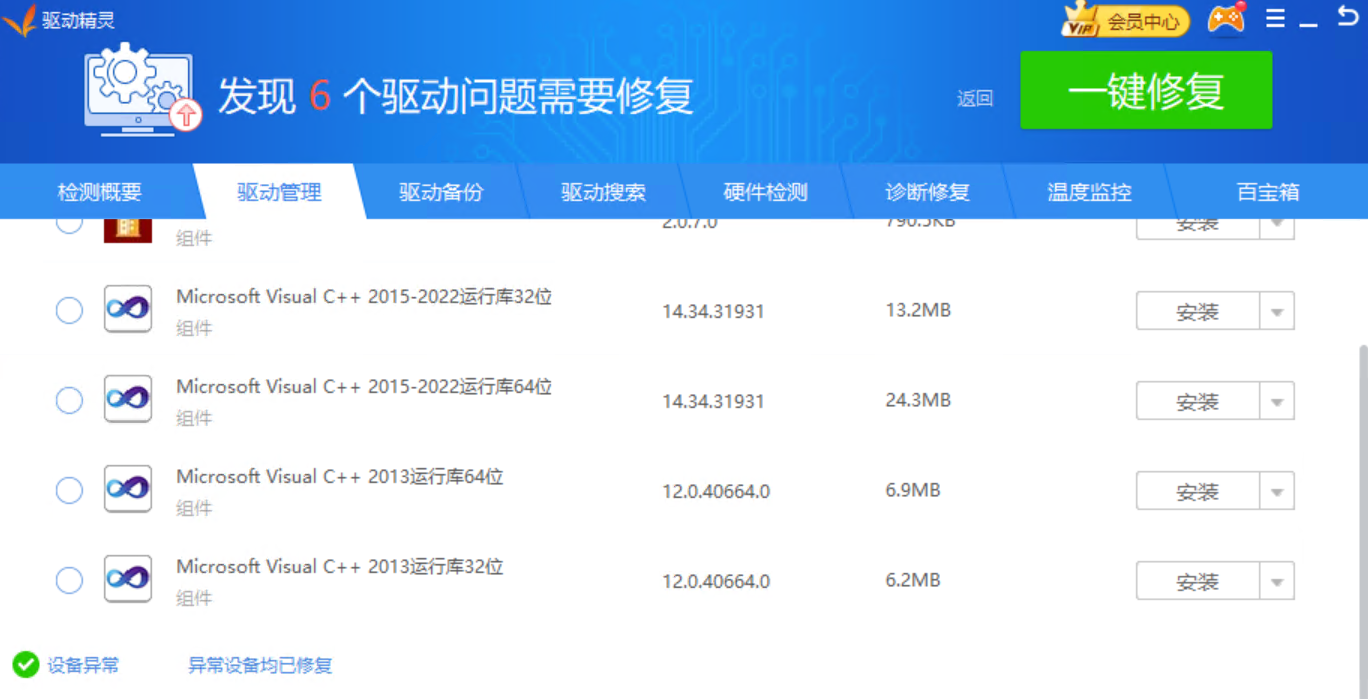Open the 温度监控 tab

[x=1088, y=192]
